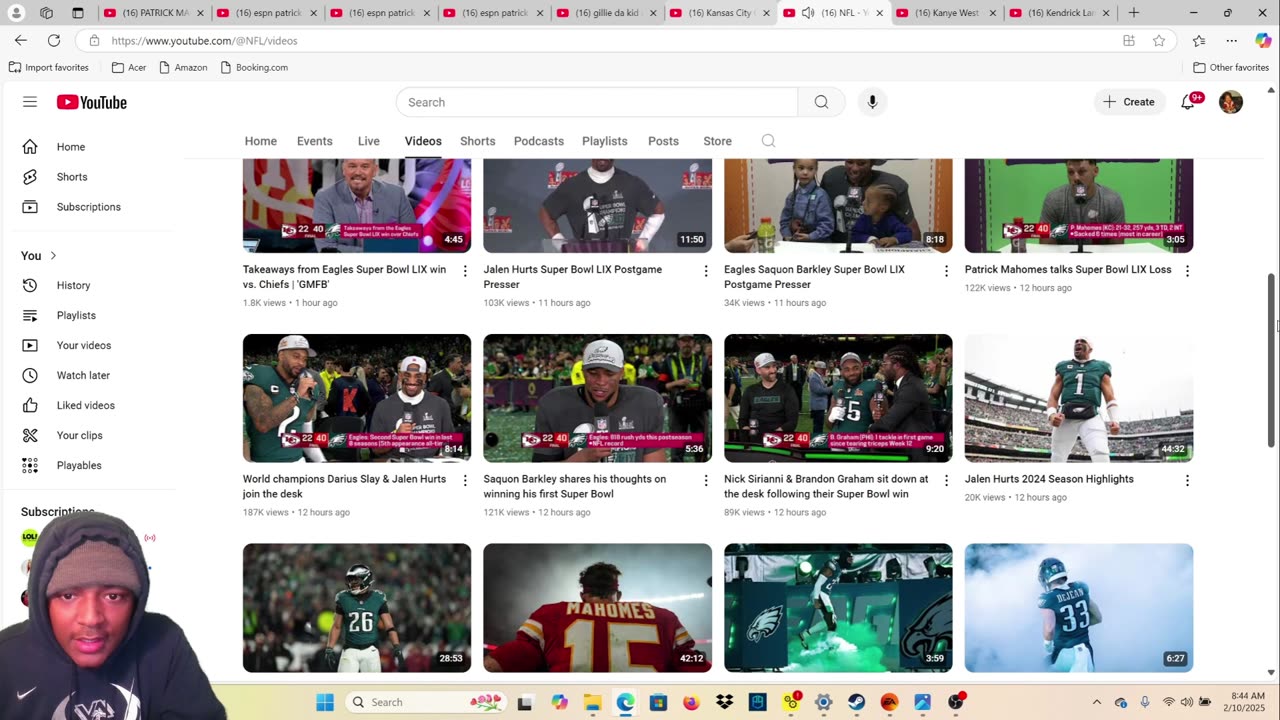The image size is (1280, 720).
Task: Open the Amazon favorites folder
Action: point(183,67)
